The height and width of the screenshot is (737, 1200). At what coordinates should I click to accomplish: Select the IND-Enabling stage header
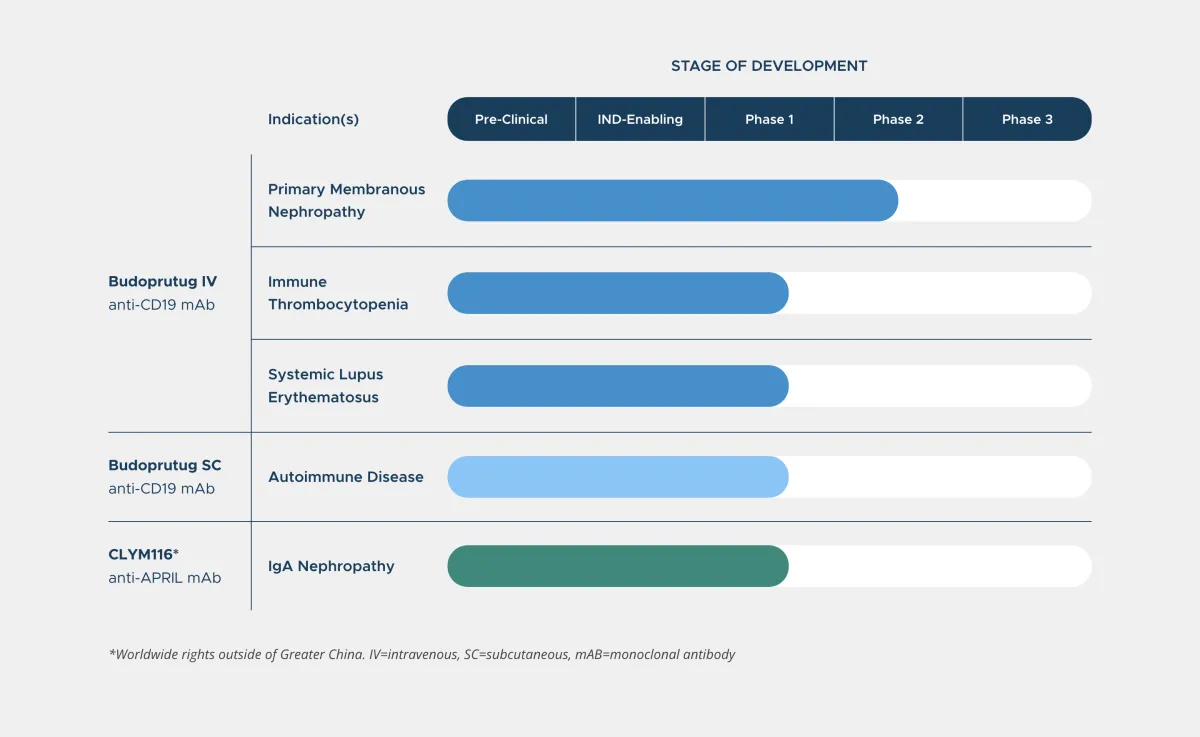(x=640, y=119)
